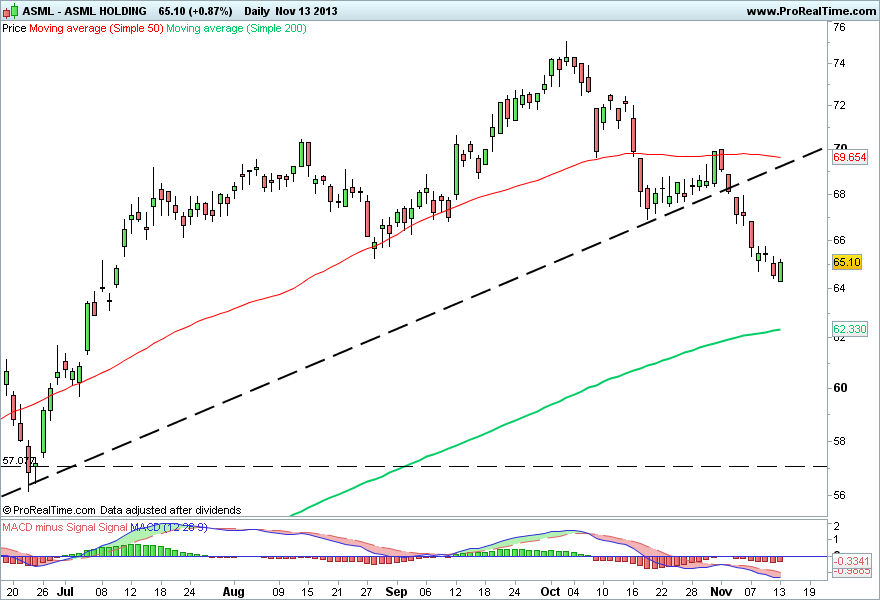Screen dimensions: 880x600
Task: Click the 76 price axis label
Action: tap(839, 27)
